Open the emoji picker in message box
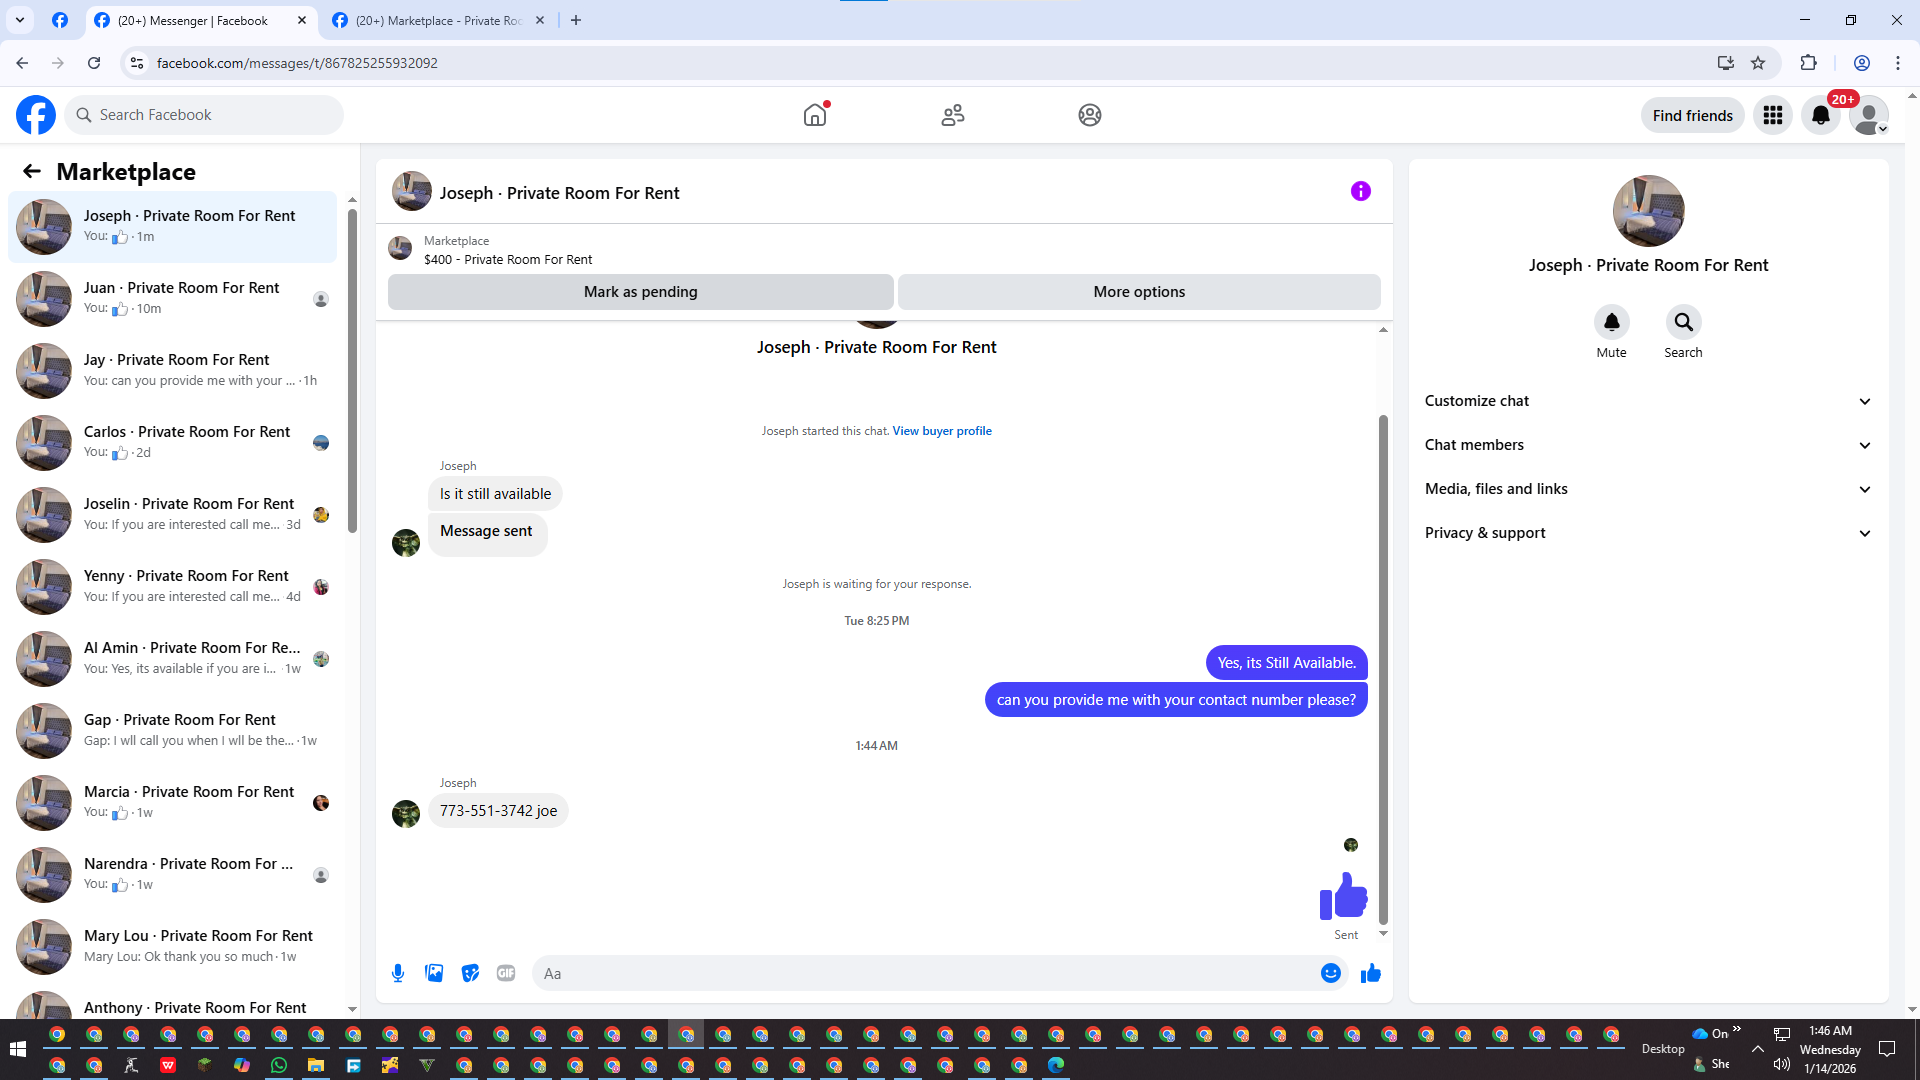This screenshot has width=1920, height=1080. [x=1330, y=973]
